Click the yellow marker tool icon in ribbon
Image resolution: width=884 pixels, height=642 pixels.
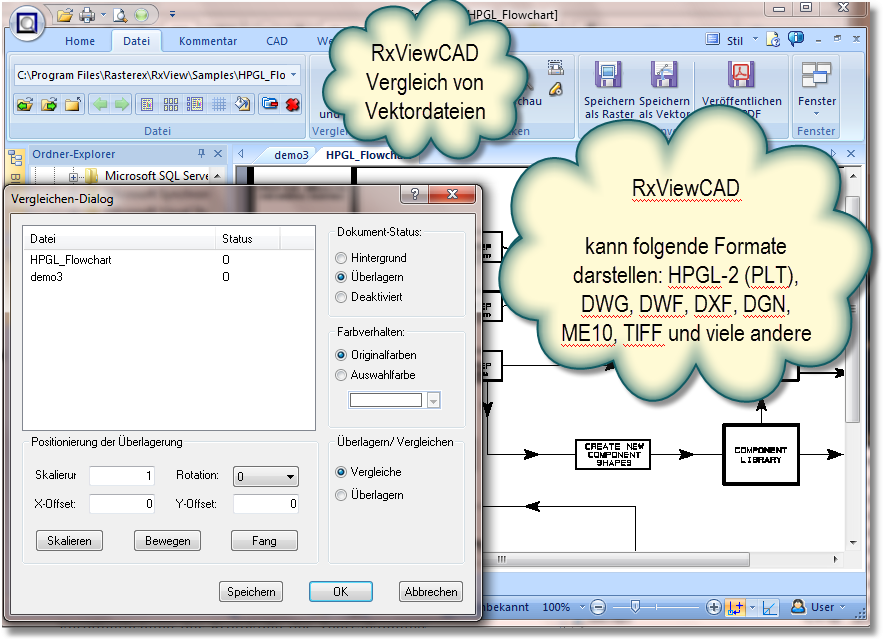(555, 89)
